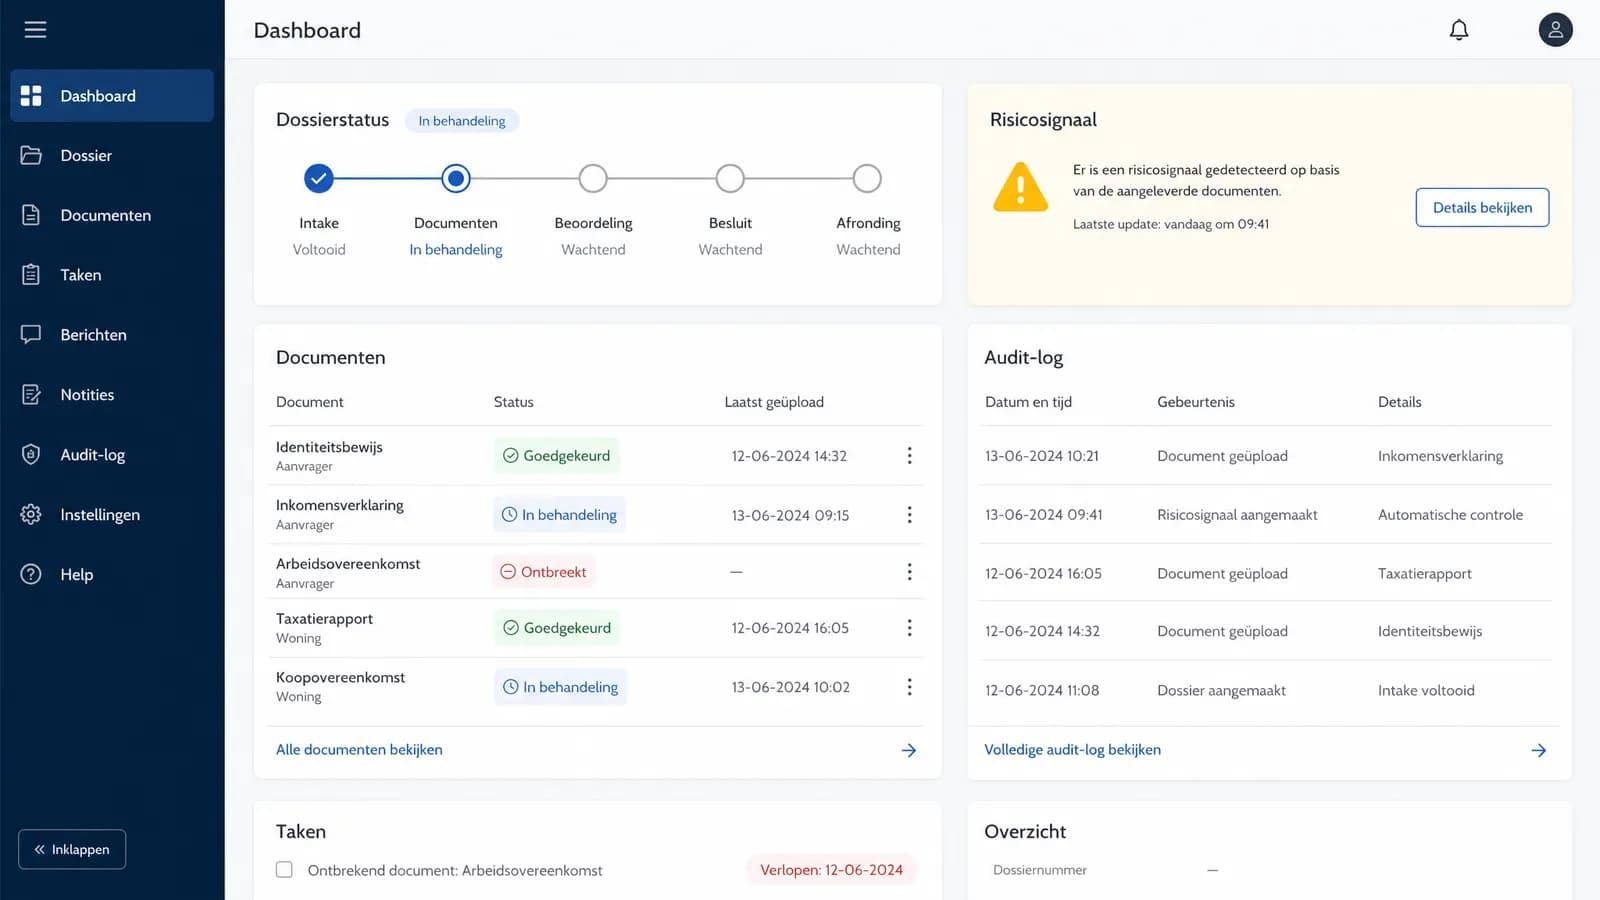
Task: Click arrow next to Volledige audit-log bekijken
Action: pyautogui.click(x=1538, y=750)
